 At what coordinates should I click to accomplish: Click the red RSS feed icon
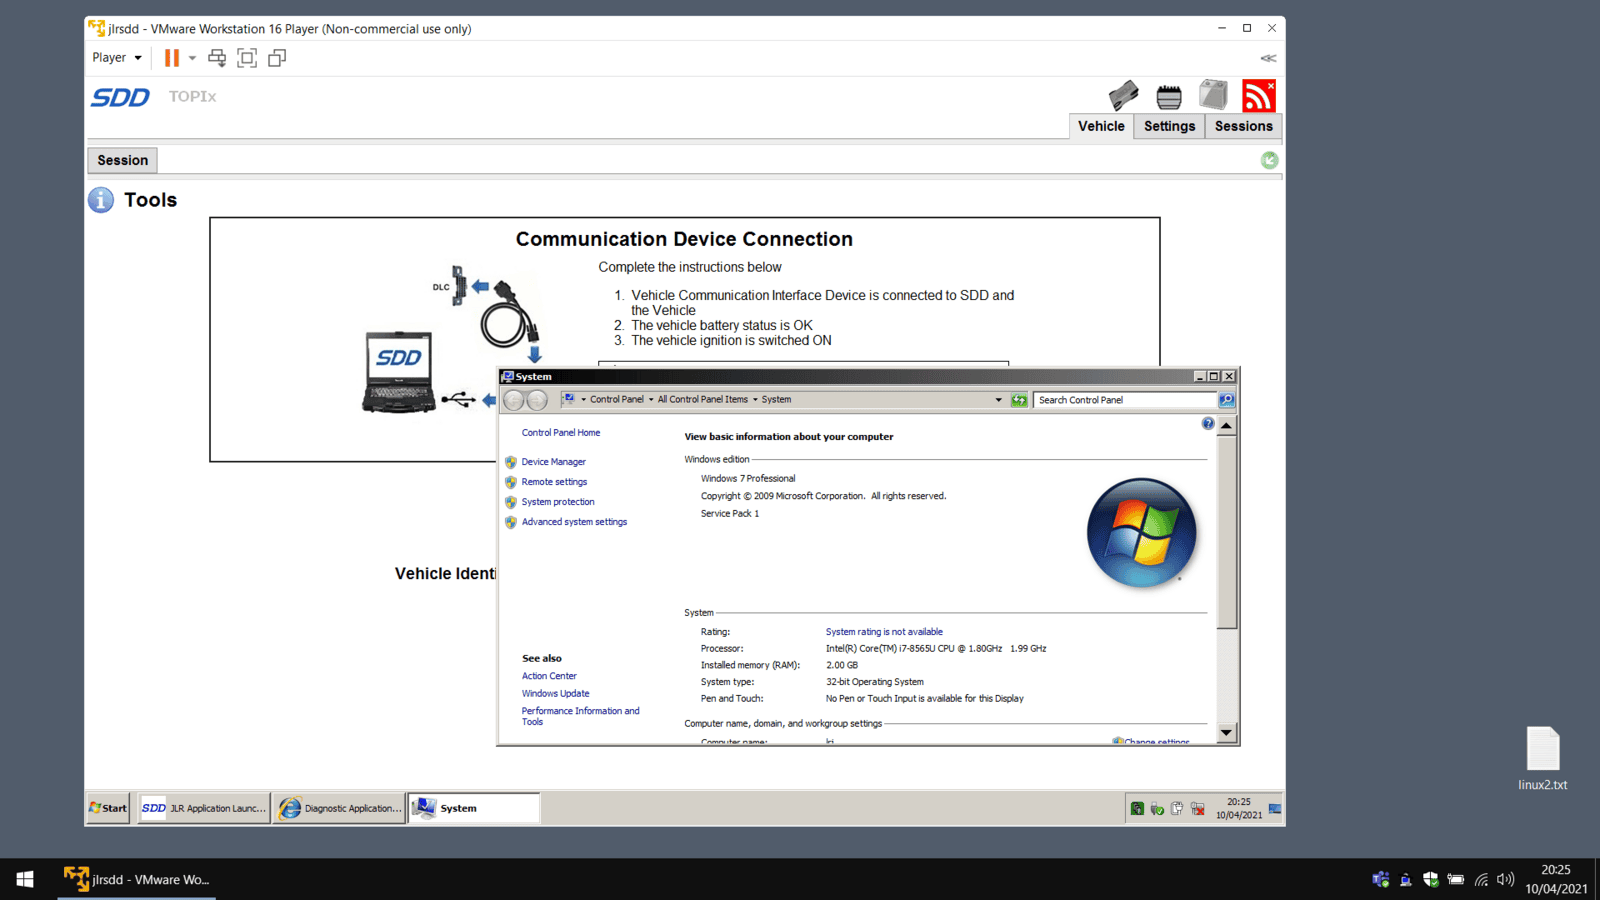pos(1258,96)
